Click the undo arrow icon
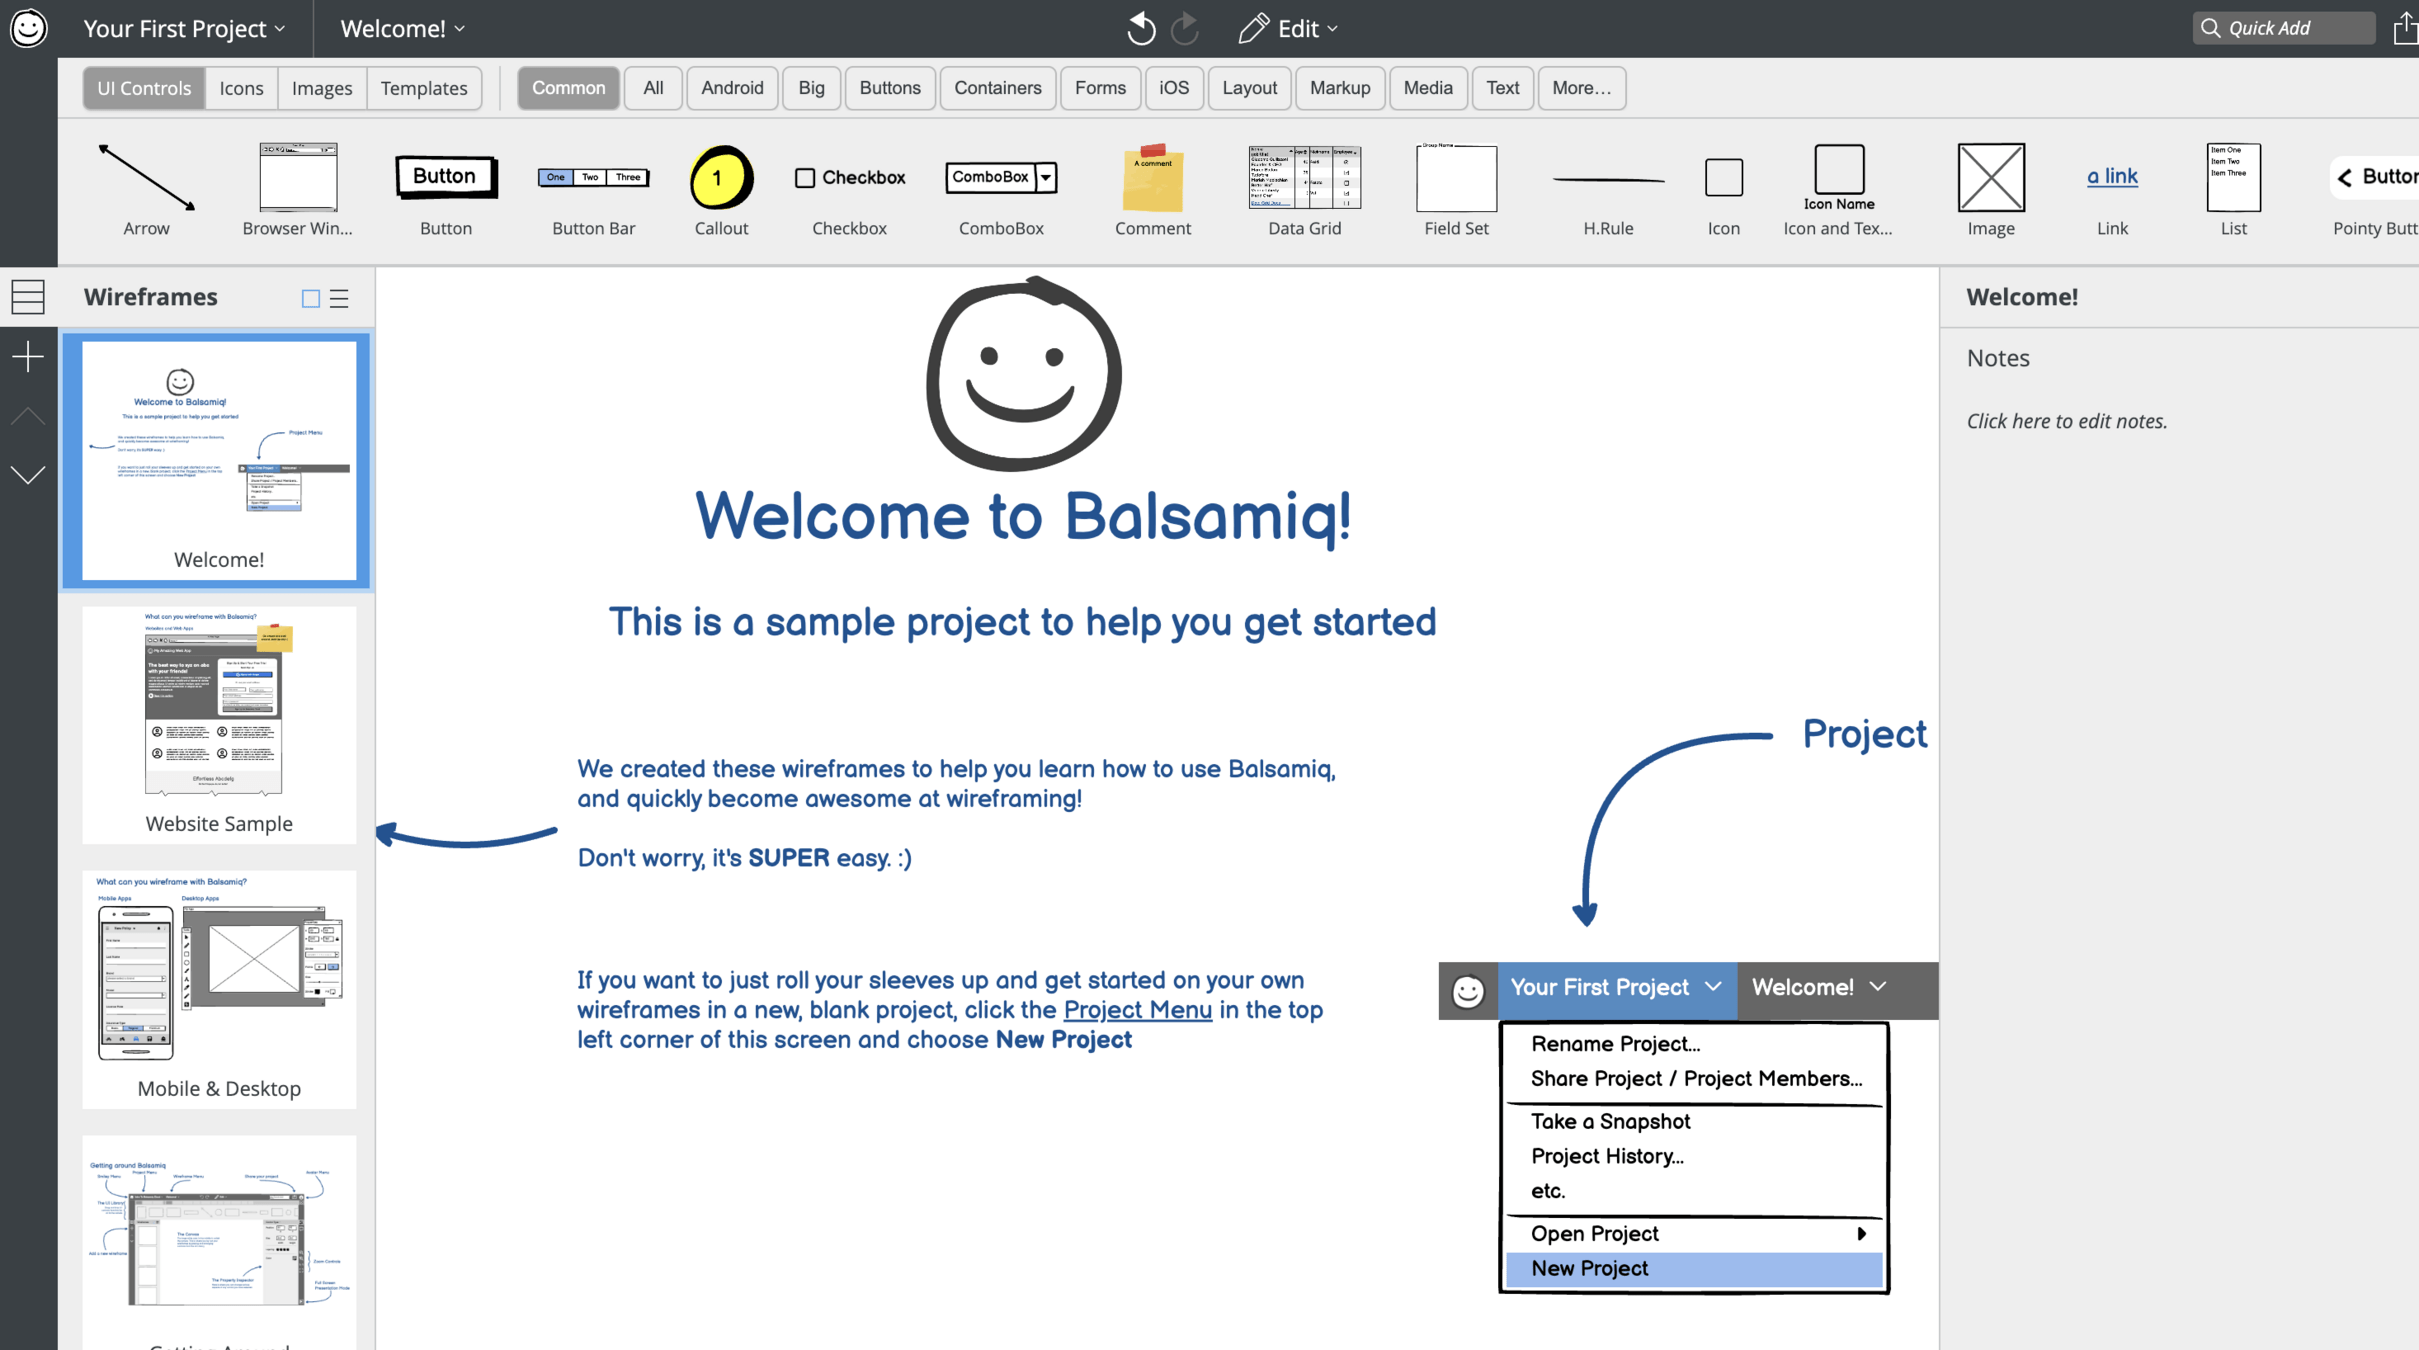Image resolution: width=2419 pixels, height=1350 pixels. (1140, 28)
